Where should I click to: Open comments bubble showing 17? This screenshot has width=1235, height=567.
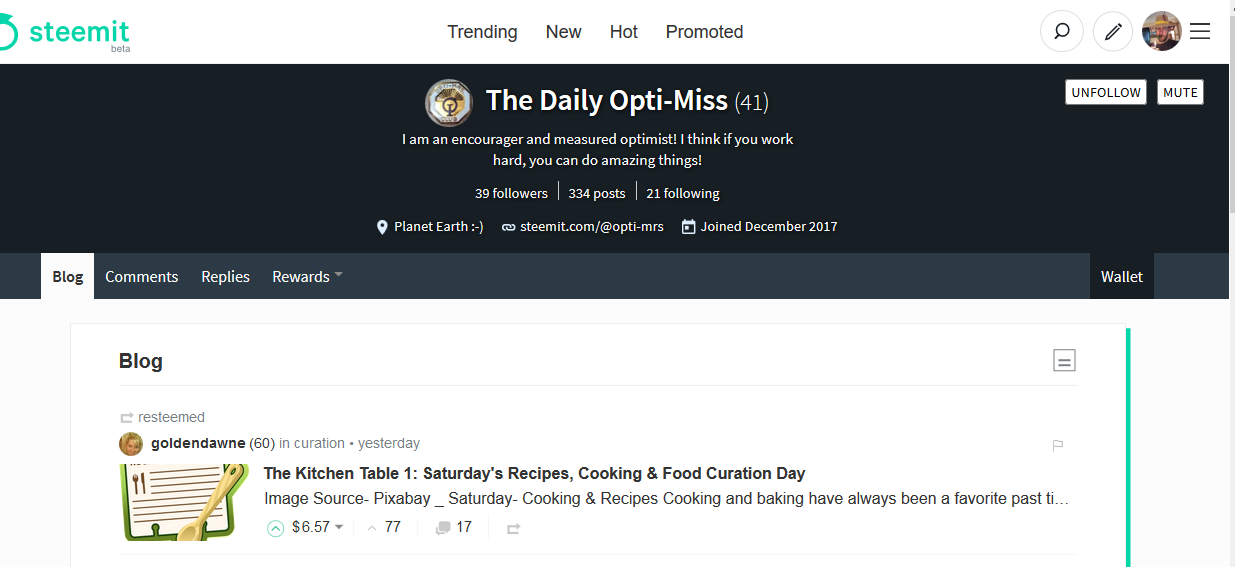454,527
